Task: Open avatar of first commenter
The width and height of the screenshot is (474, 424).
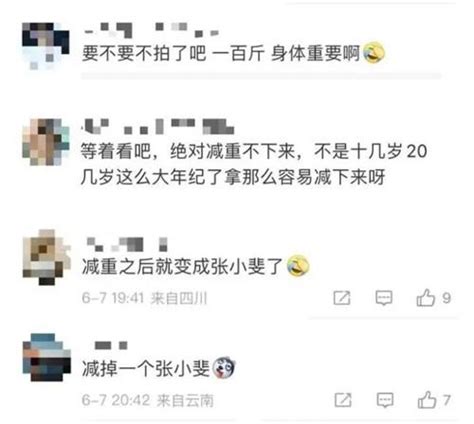Action: 46,46
